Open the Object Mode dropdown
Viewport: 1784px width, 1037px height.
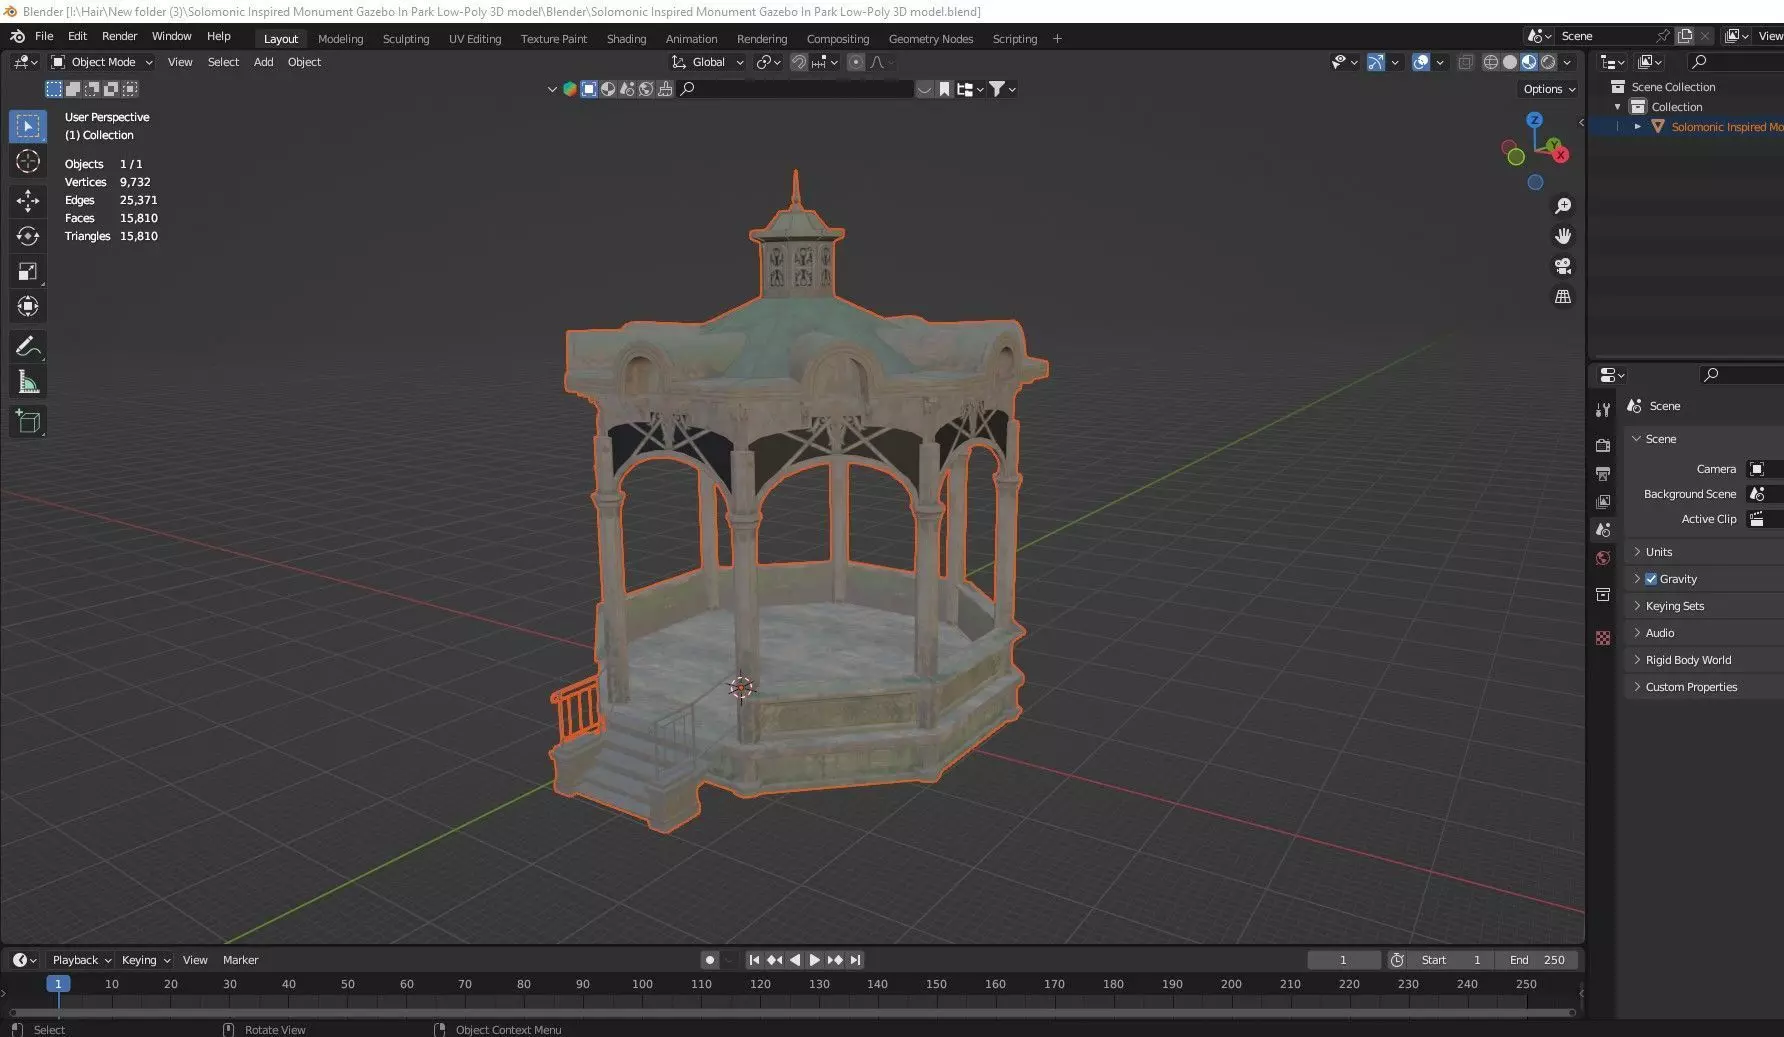(x=102, y=62)
